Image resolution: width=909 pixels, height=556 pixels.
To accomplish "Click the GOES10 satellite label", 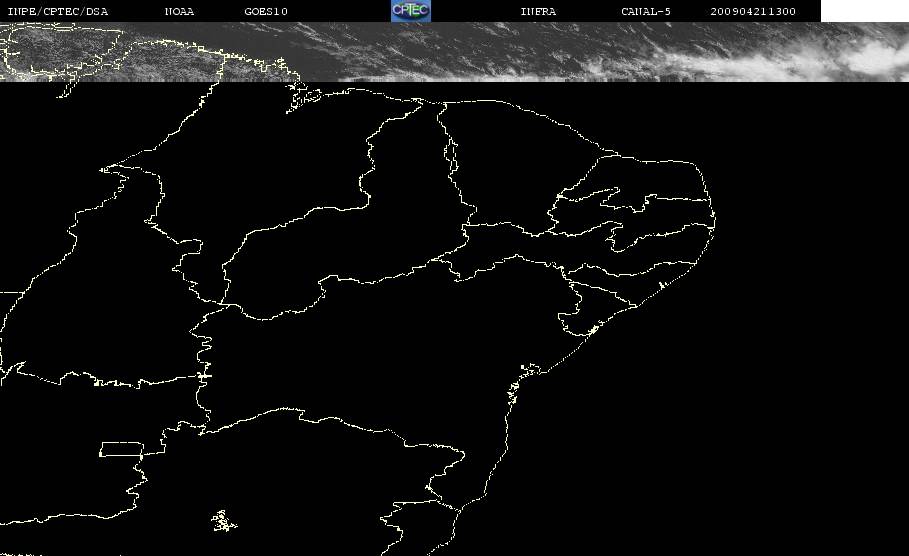I will (x=266, y=12).
